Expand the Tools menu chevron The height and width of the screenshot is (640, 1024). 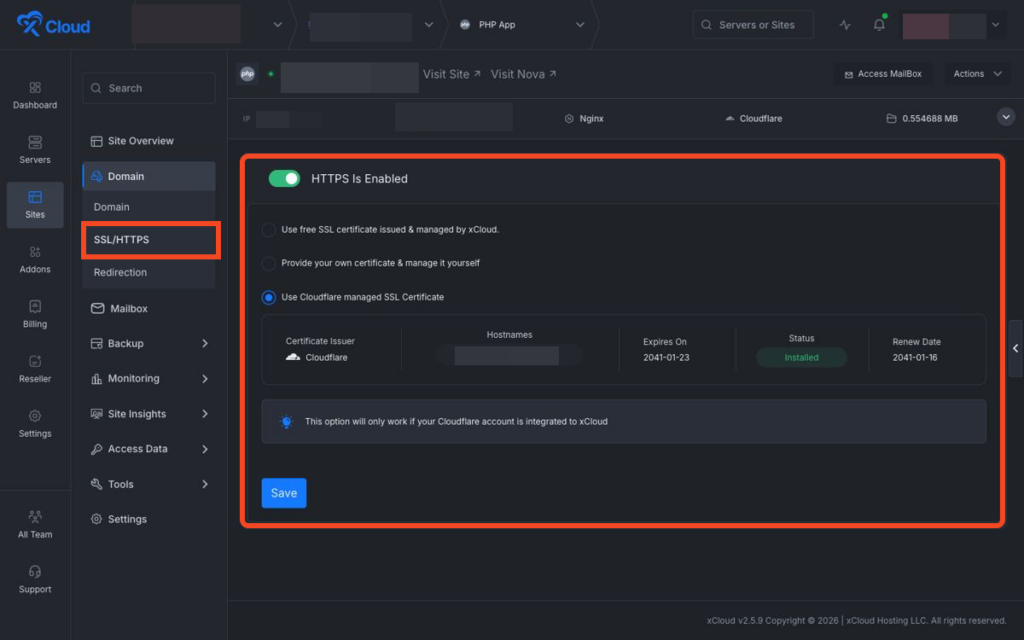[205, 484]
